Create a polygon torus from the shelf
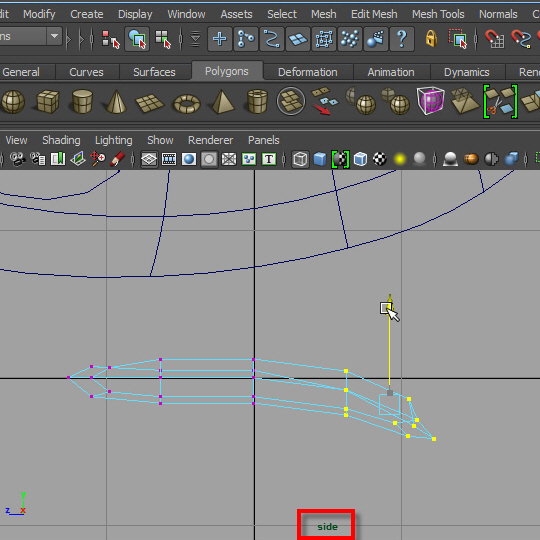This screenshot has height=540, width=540. pyautogui.click(x=187, y=103)
